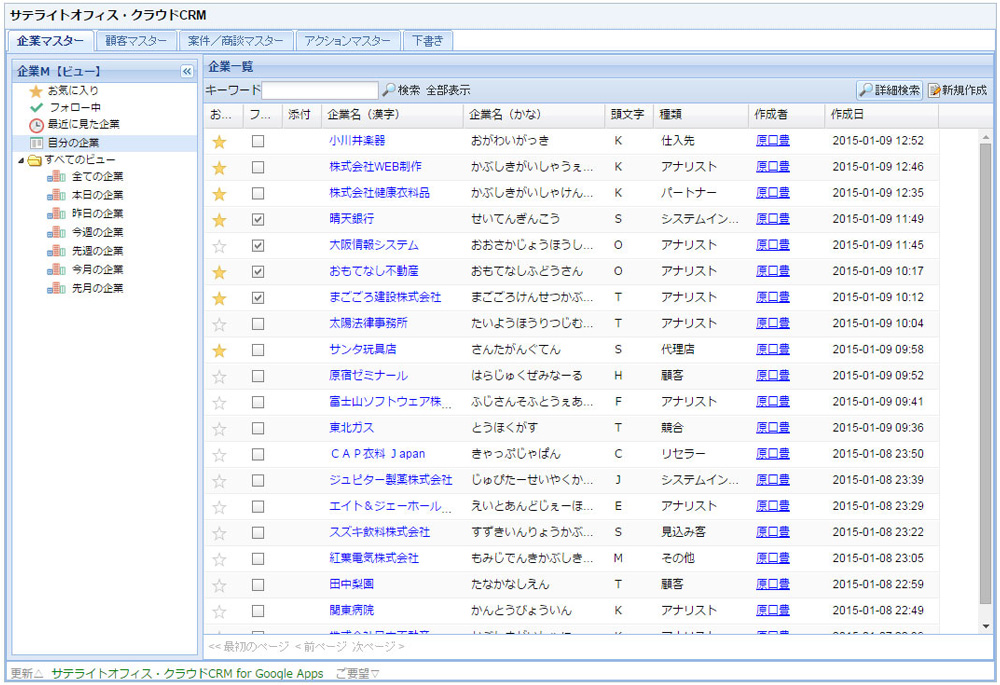Screen dimensions: 1000x685
Task: Open the 案件／商談マスター tab
Action: [236, 41]
